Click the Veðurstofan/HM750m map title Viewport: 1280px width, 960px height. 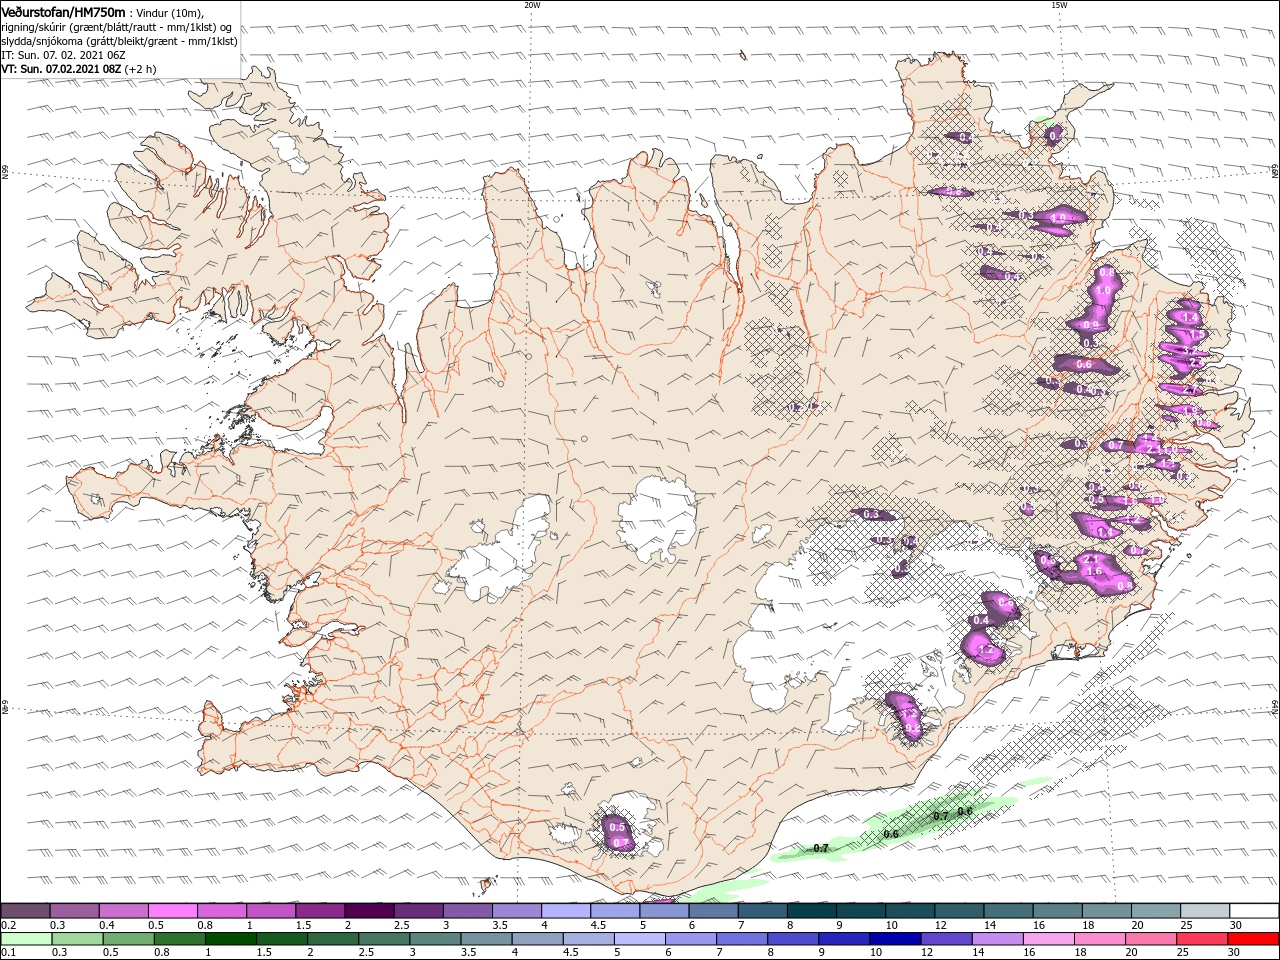click(x=63, y=11)
